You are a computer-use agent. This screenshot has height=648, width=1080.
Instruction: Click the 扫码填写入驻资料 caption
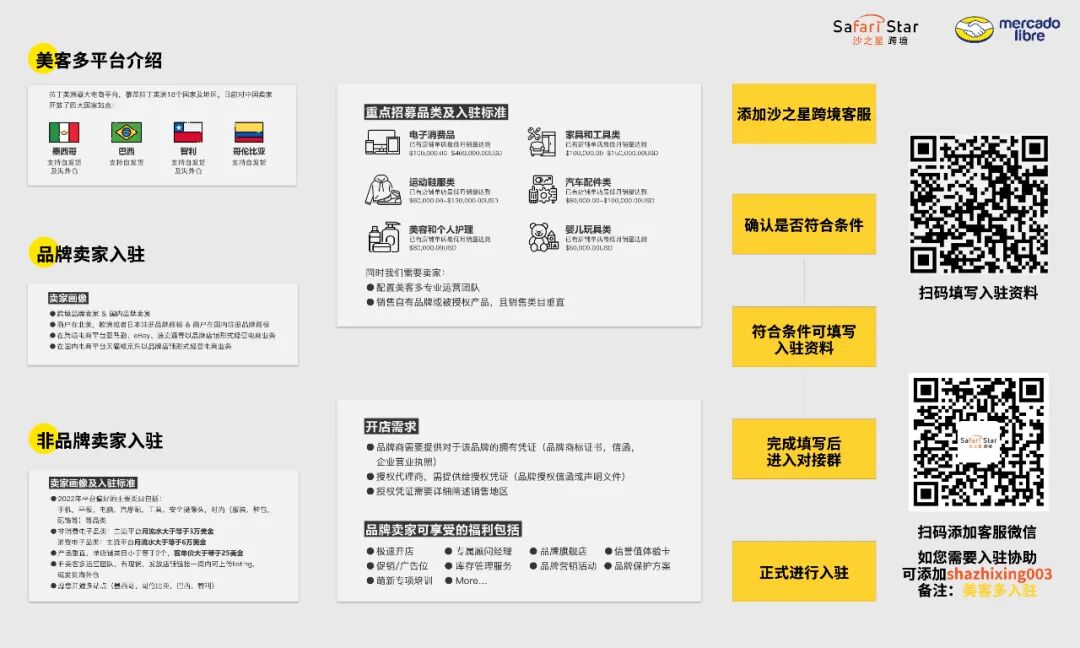[978, 293]
